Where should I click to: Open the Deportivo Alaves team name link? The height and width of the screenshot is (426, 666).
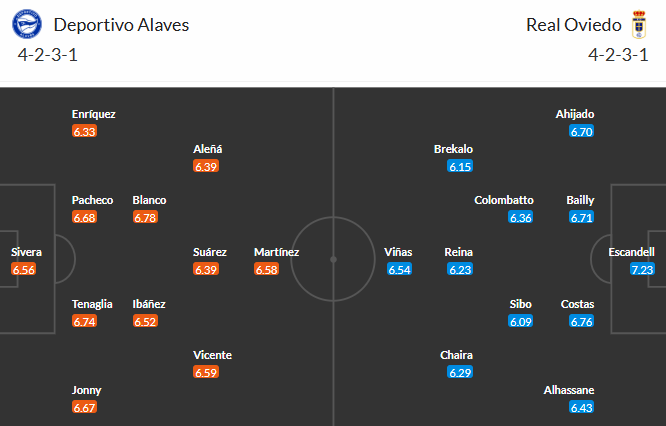click(121, 24)
